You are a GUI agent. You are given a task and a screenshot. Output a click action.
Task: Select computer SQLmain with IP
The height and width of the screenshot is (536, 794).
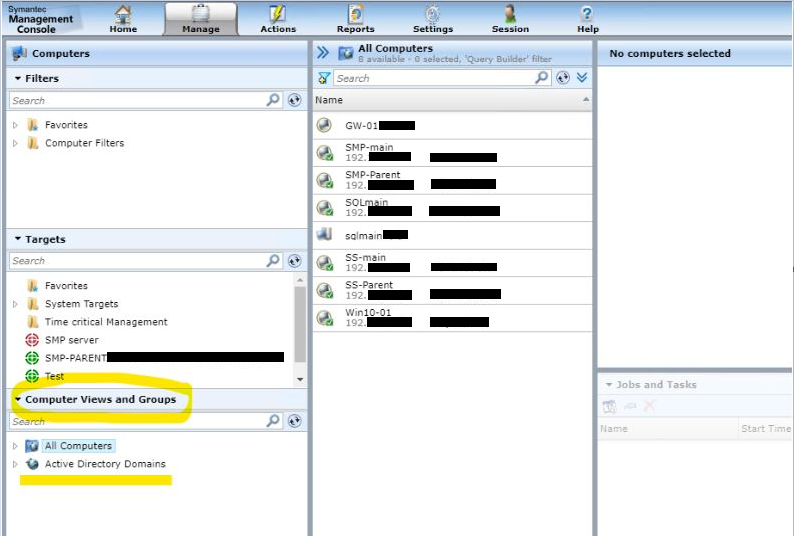452,208
